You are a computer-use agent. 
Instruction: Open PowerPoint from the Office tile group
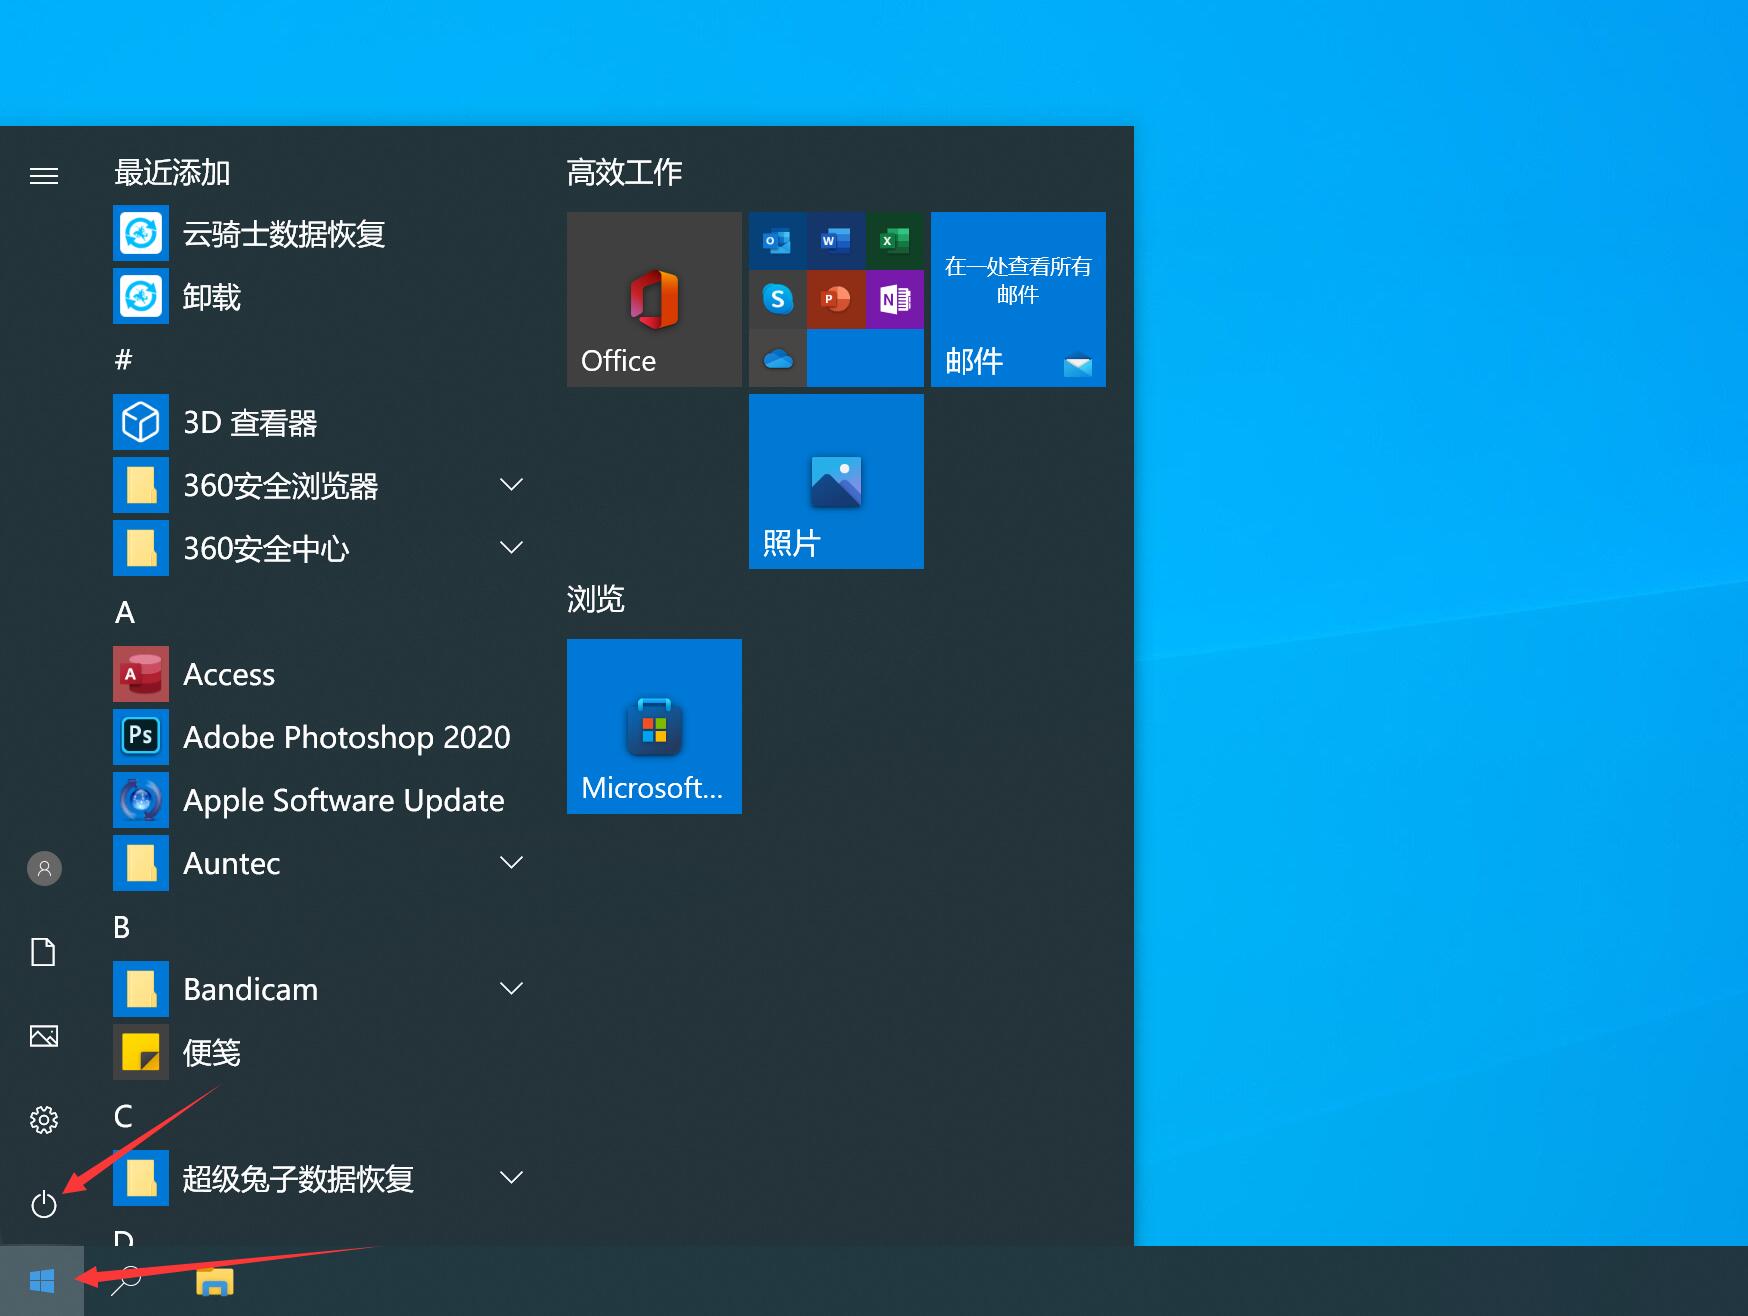(836, 299)
